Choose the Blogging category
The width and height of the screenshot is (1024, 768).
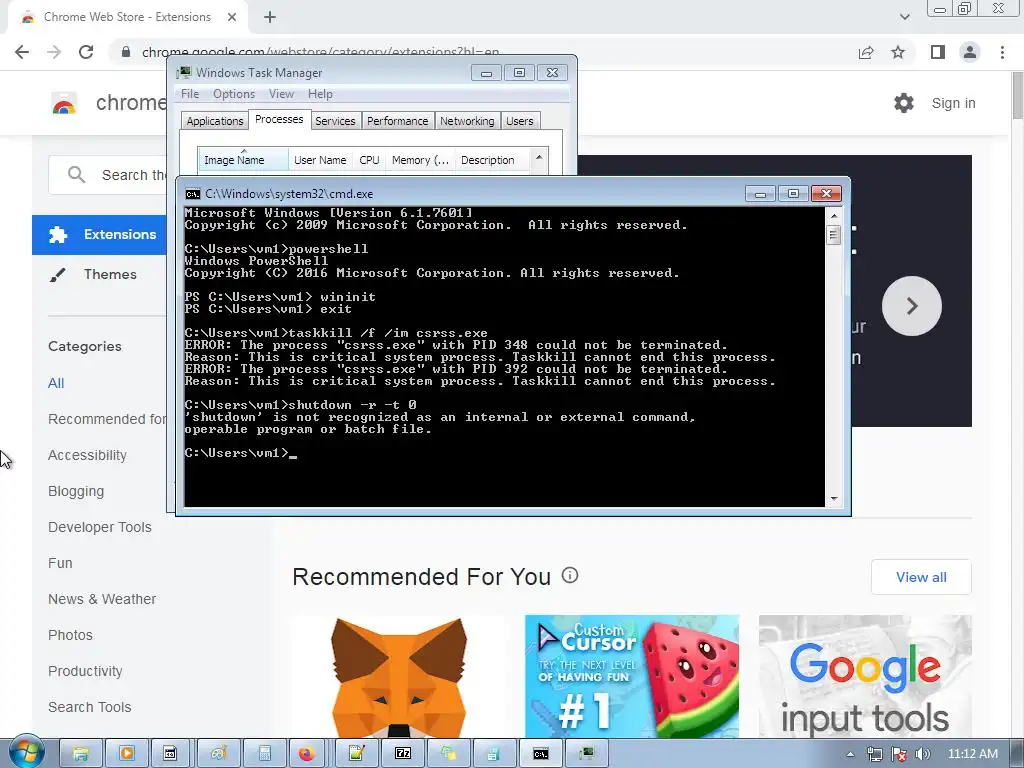pyautogui.click(x=76, y=491)
